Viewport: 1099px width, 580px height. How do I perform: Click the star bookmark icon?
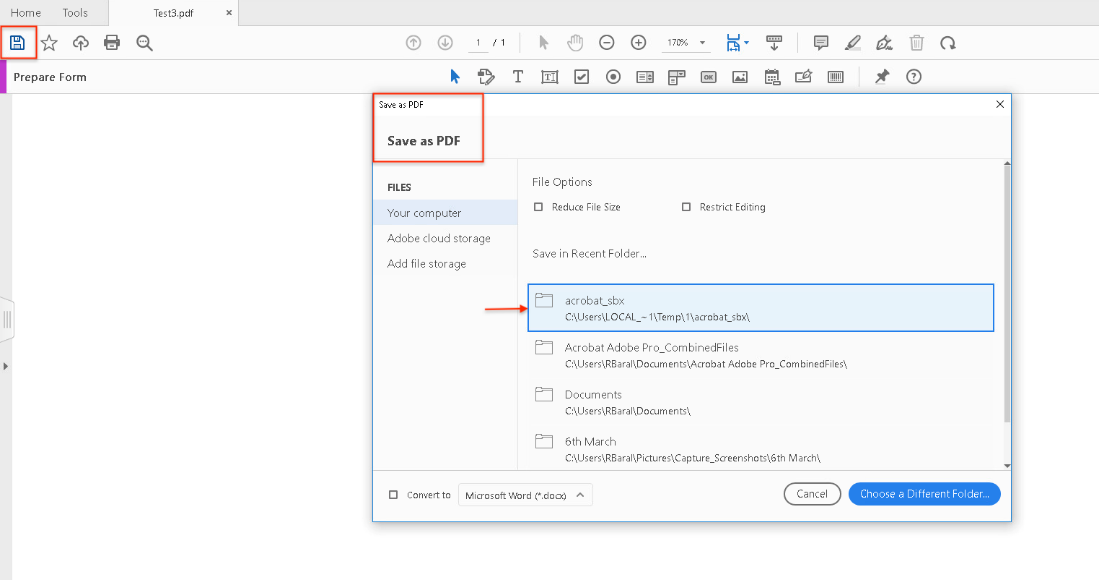49,42
